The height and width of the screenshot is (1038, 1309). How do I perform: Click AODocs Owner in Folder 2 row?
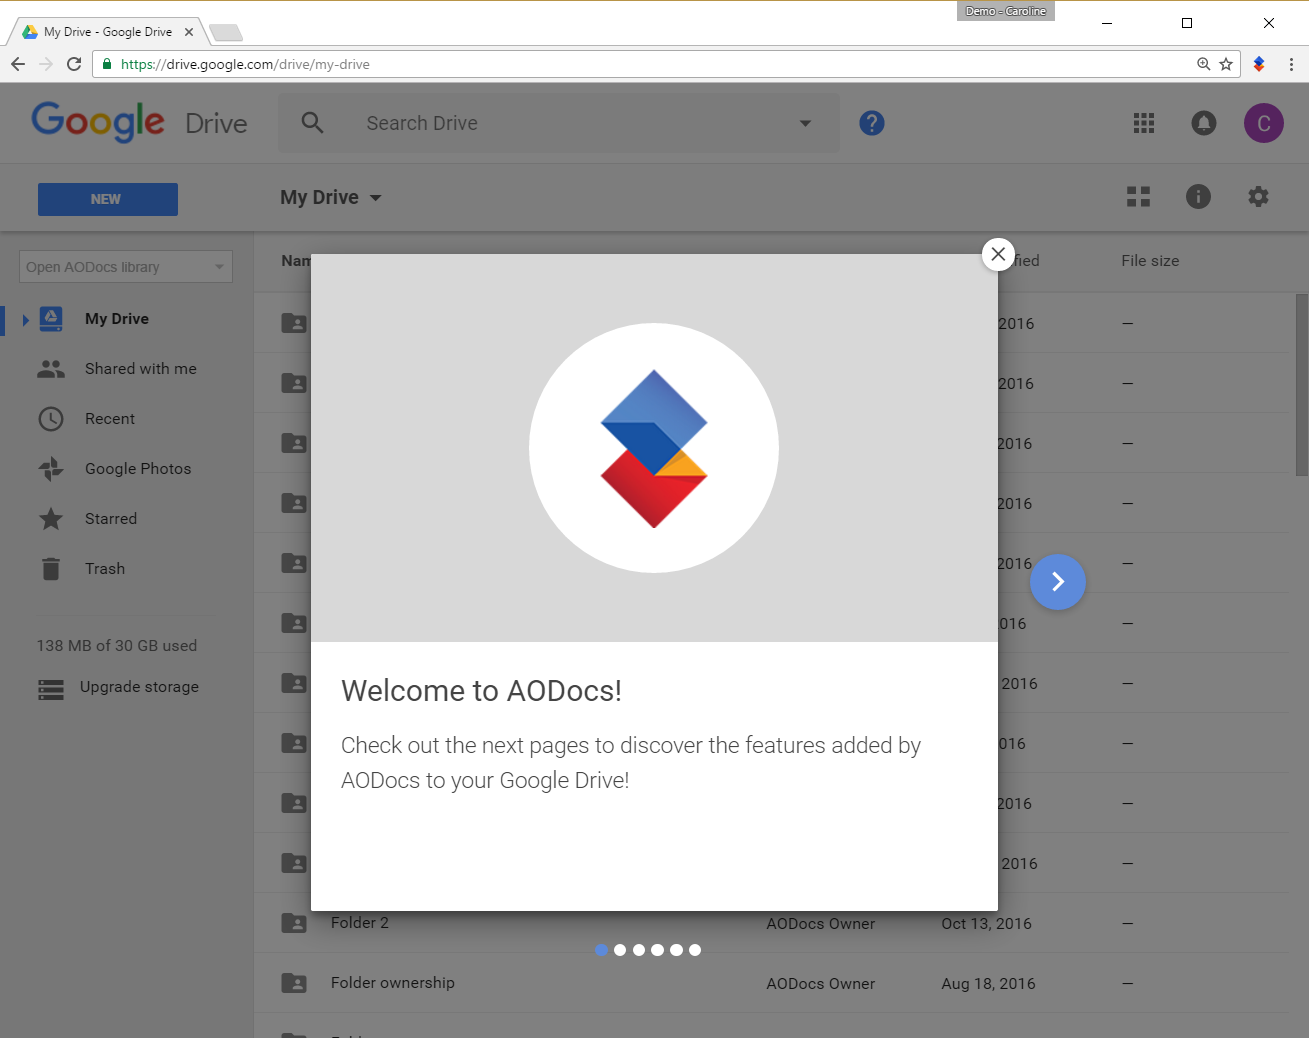click(821, 924)
